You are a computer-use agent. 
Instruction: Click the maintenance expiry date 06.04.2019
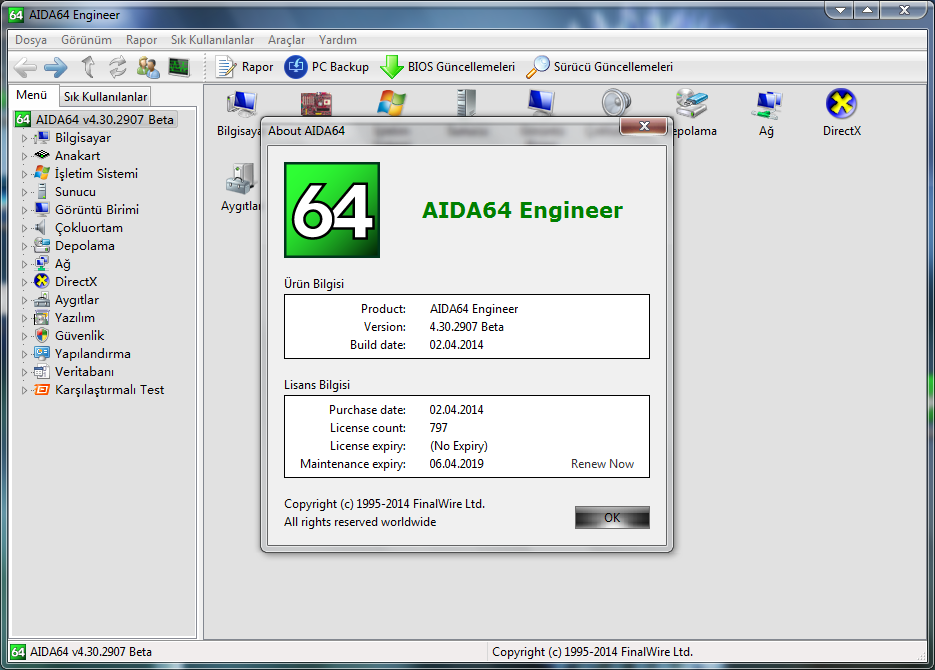456,464
